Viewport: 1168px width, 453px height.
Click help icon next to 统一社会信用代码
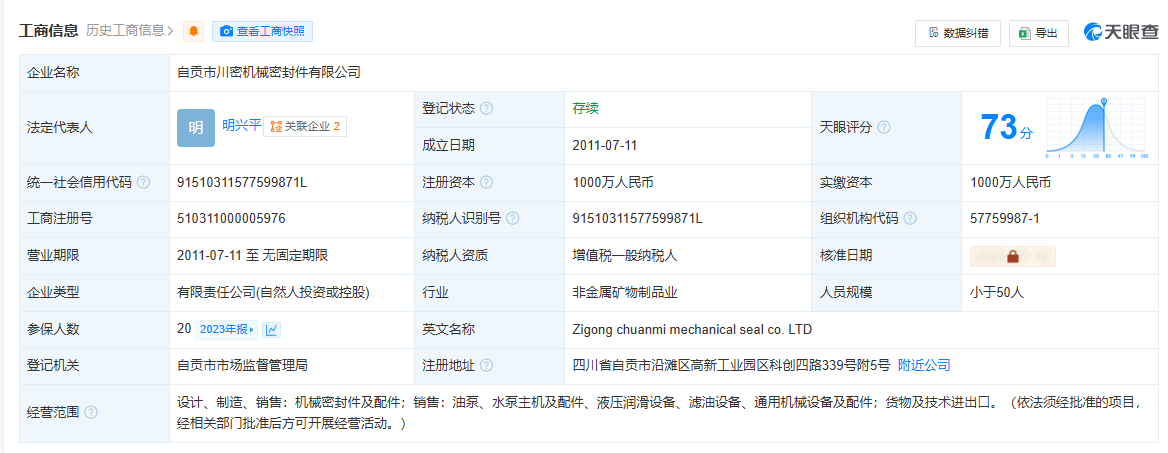(143, 183)
